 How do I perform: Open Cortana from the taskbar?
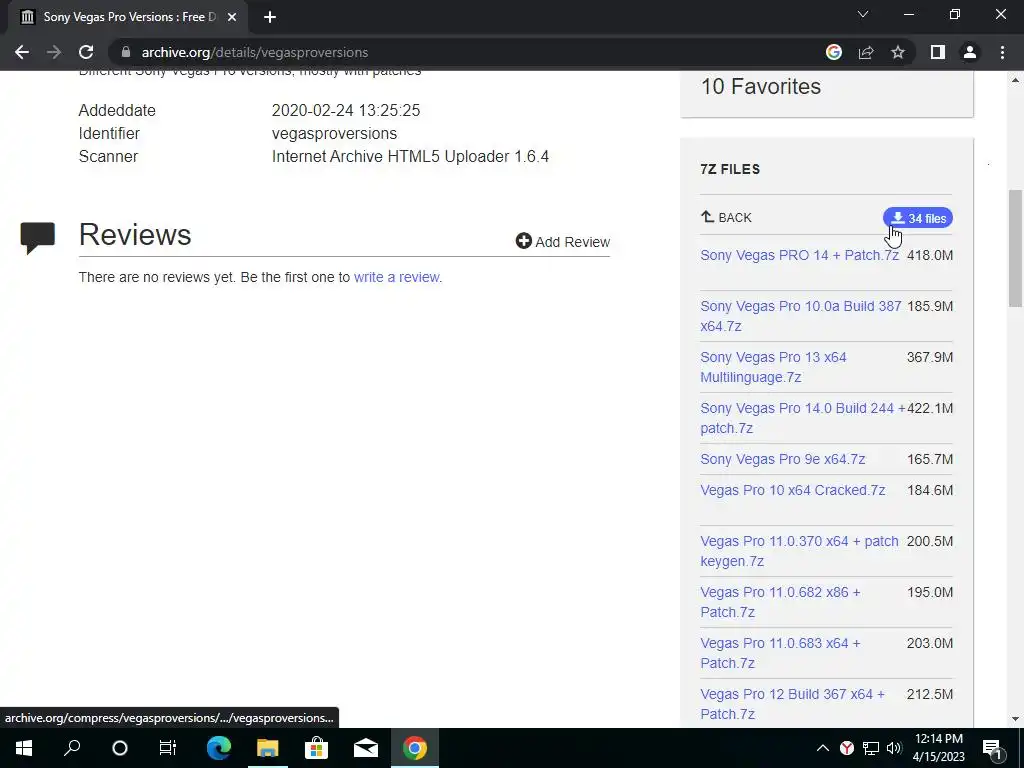pyautogui.click(x=120, y=748)
